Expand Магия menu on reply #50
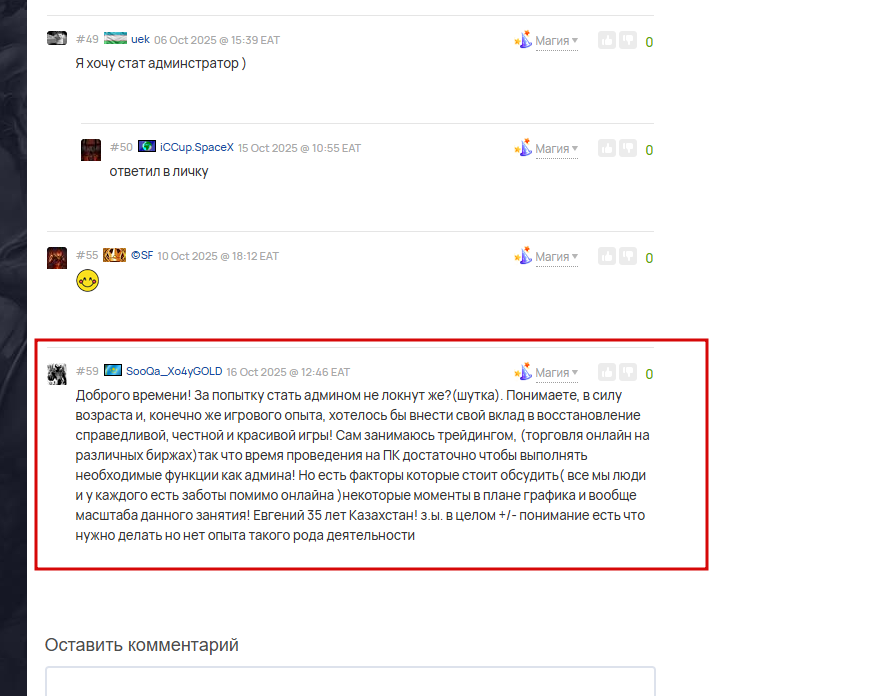 [556, 149]
